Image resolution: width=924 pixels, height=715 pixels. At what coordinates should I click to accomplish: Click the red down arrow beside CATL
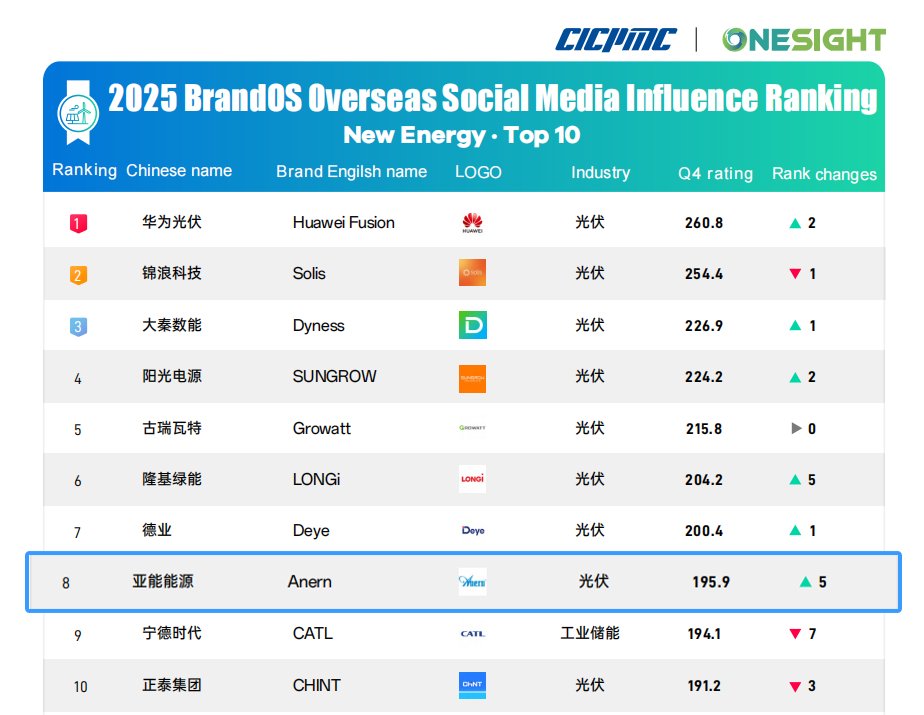click(795, 634)
